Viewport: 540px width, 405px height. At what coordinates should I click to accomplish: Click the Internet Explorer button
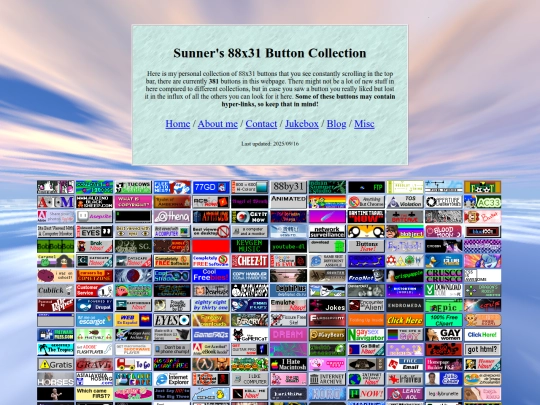[172, 379]
